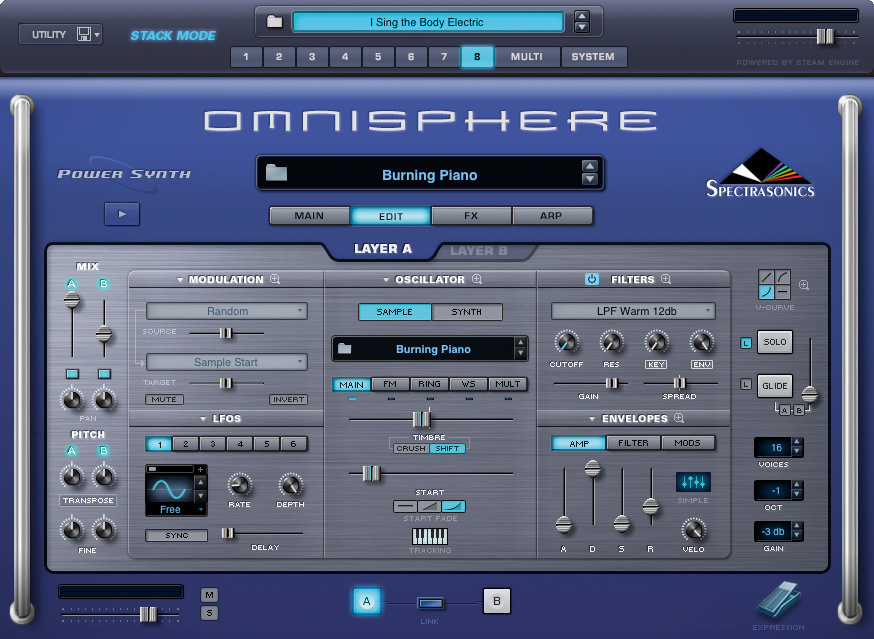Viewport: 874px width, 639px height.
Task: Click the filter Res knob
Action: (611, 342)
